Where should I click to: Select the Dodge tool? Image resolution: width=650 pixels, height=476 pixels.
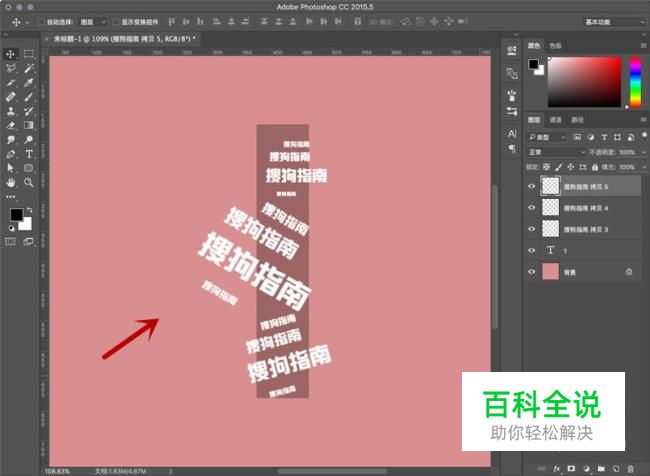(29, 140)
